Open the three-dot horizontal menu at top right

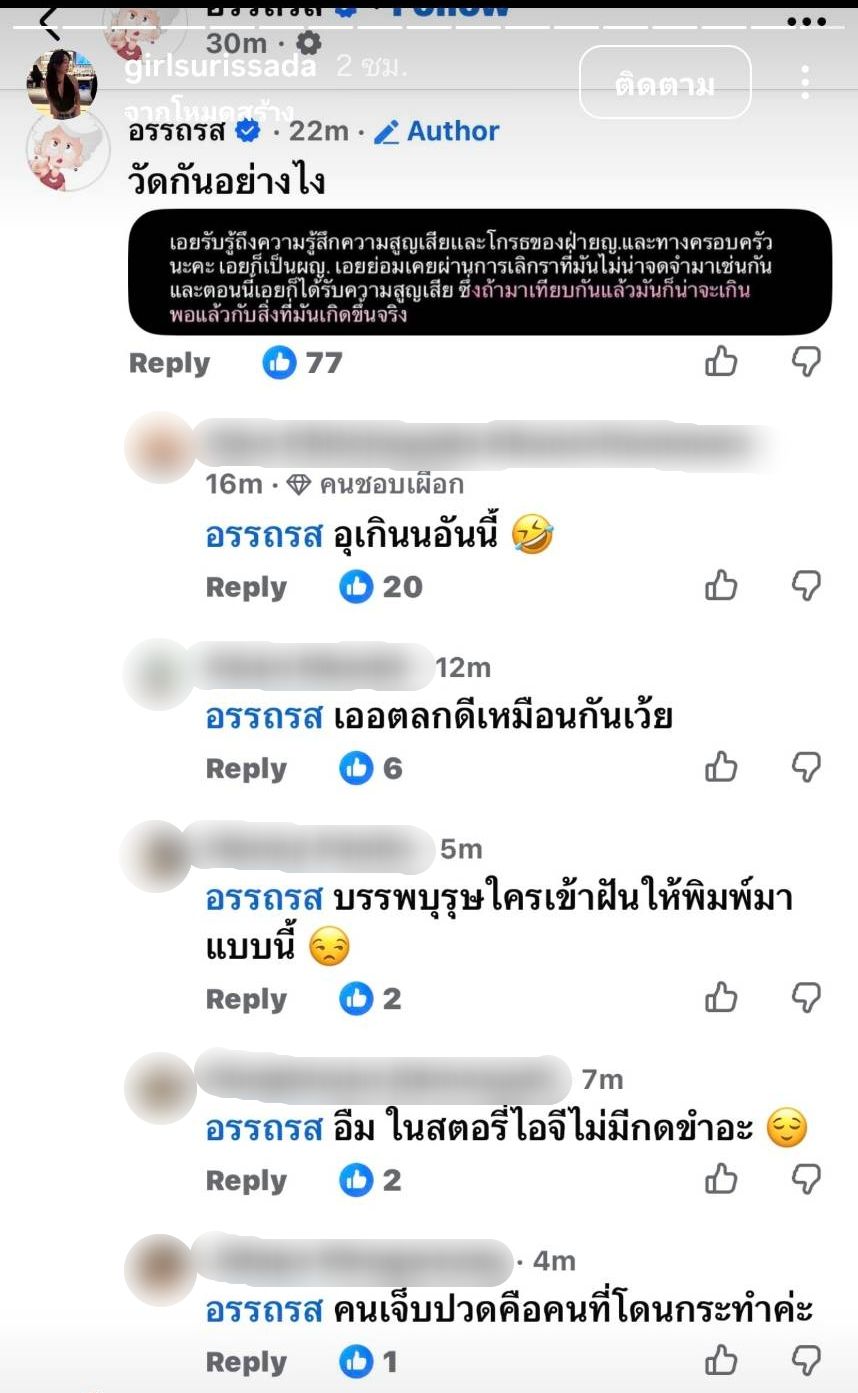point(806,22)
